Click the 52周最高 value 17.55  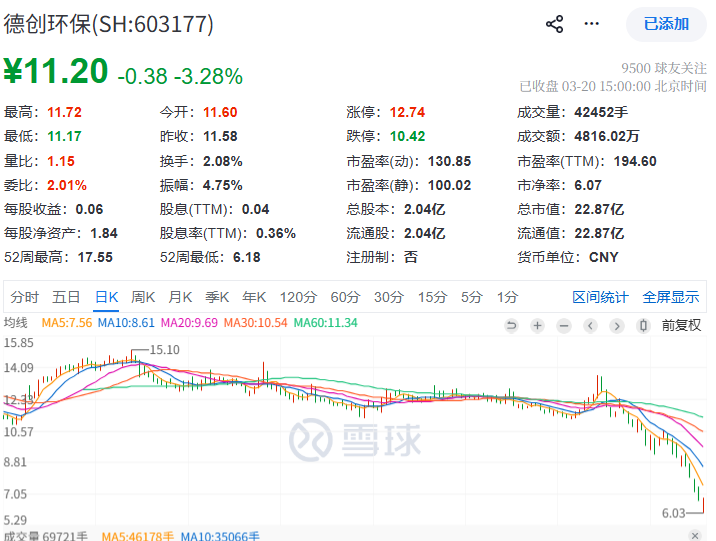[95, 257]
